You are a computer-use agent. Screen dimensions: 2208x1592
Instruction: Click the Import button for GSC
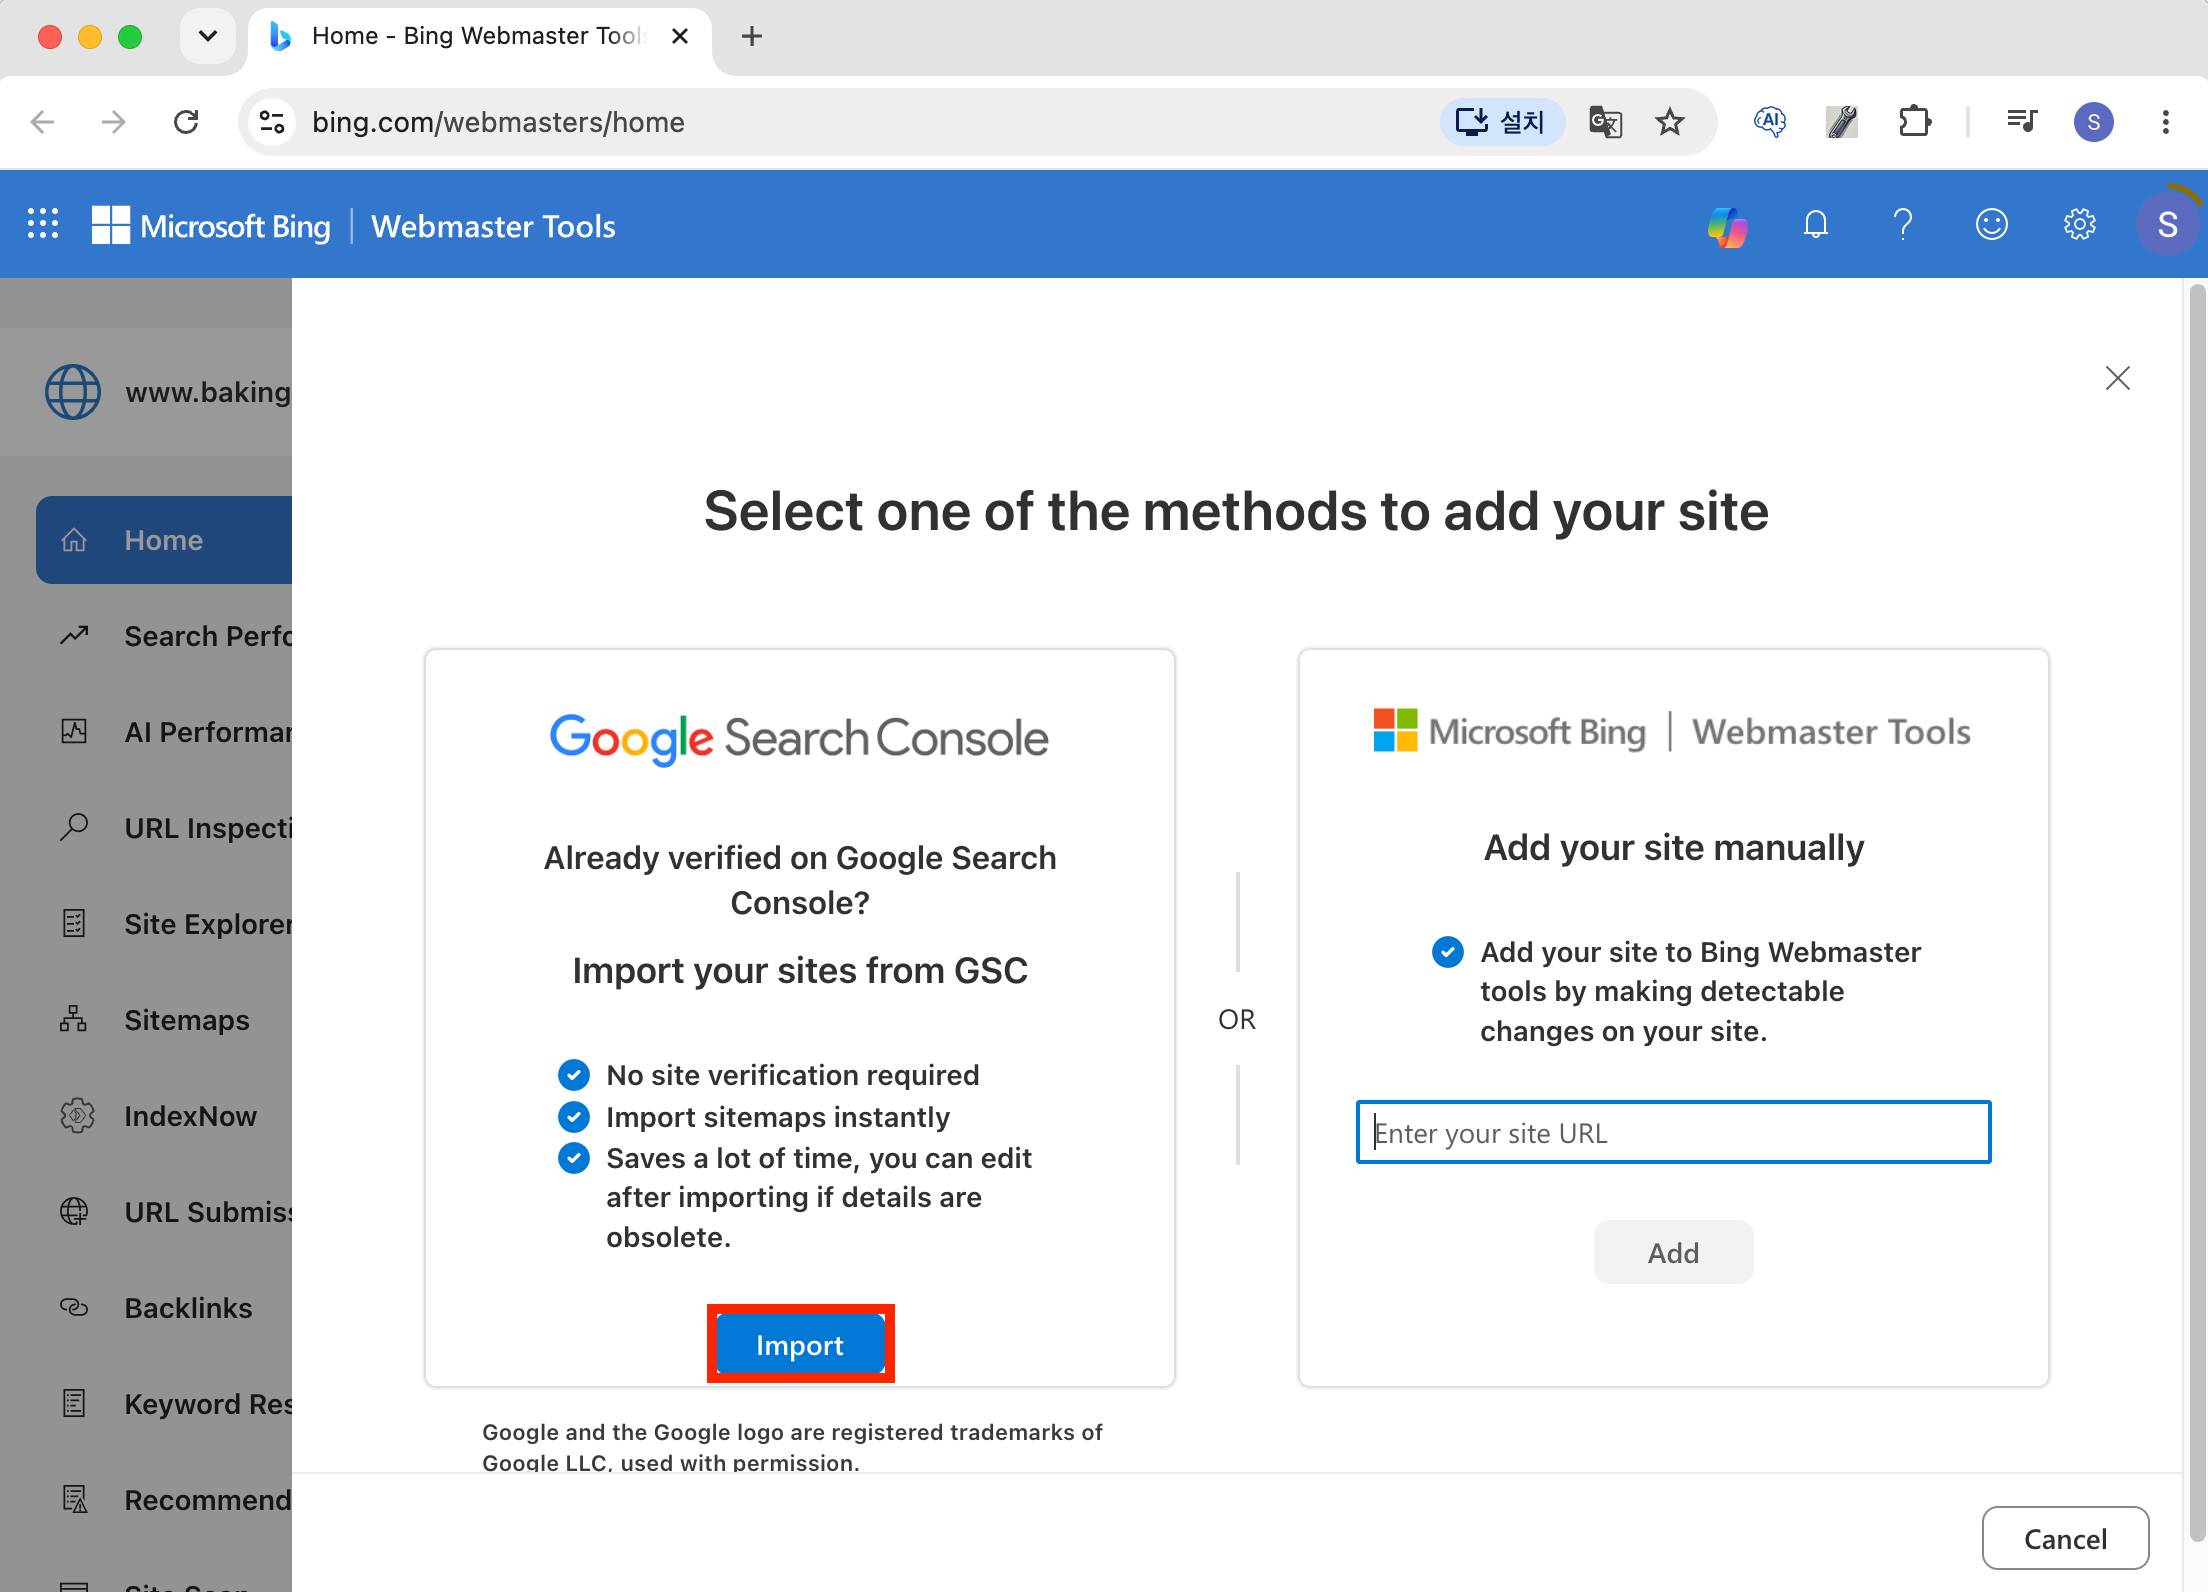[800, 1345]
